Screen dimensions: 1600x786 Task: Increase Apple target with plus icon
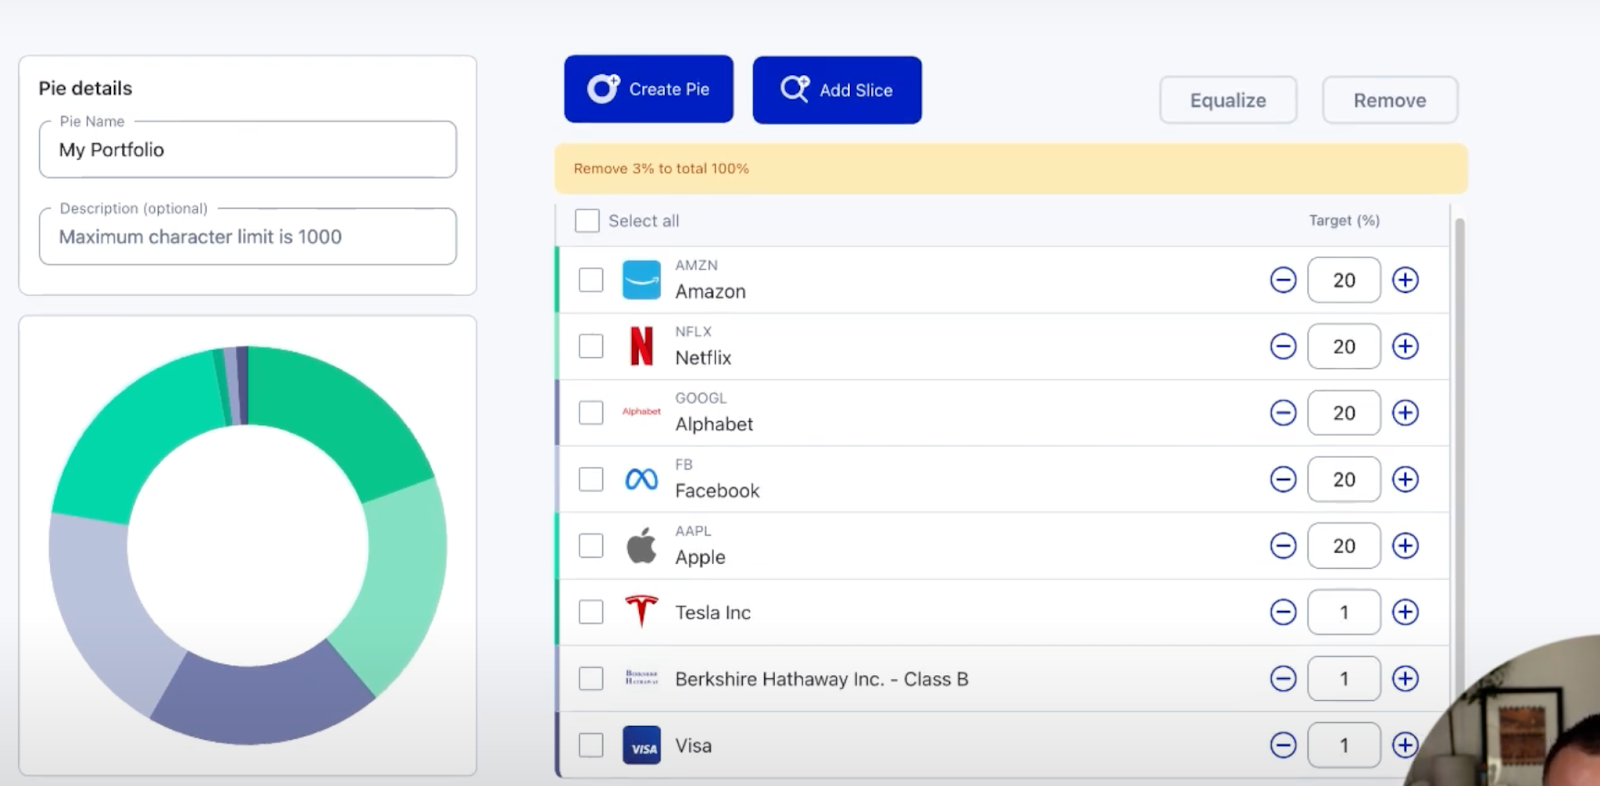click(1405, 545)
